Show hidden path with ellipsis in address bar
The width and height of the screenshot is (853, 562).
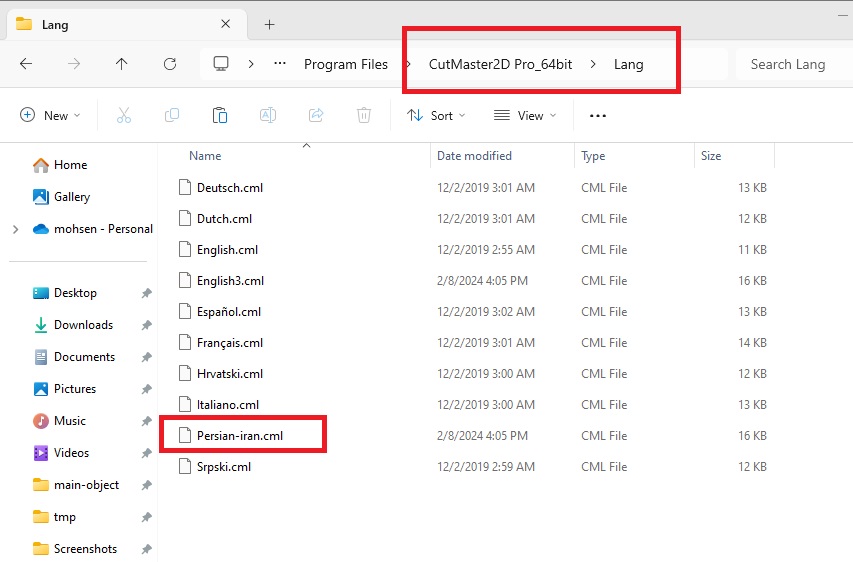coord(280,64)
